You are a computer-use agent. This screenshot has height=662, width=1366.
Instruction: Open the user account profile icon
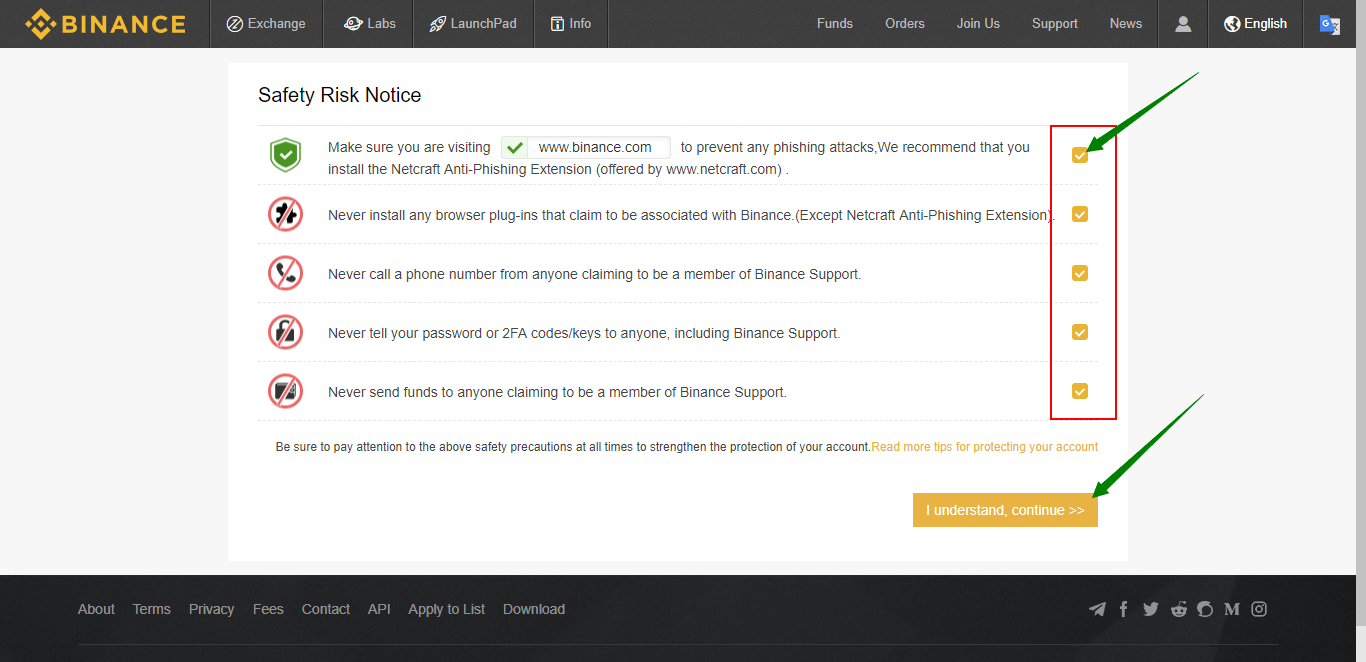click(1183, 24)
